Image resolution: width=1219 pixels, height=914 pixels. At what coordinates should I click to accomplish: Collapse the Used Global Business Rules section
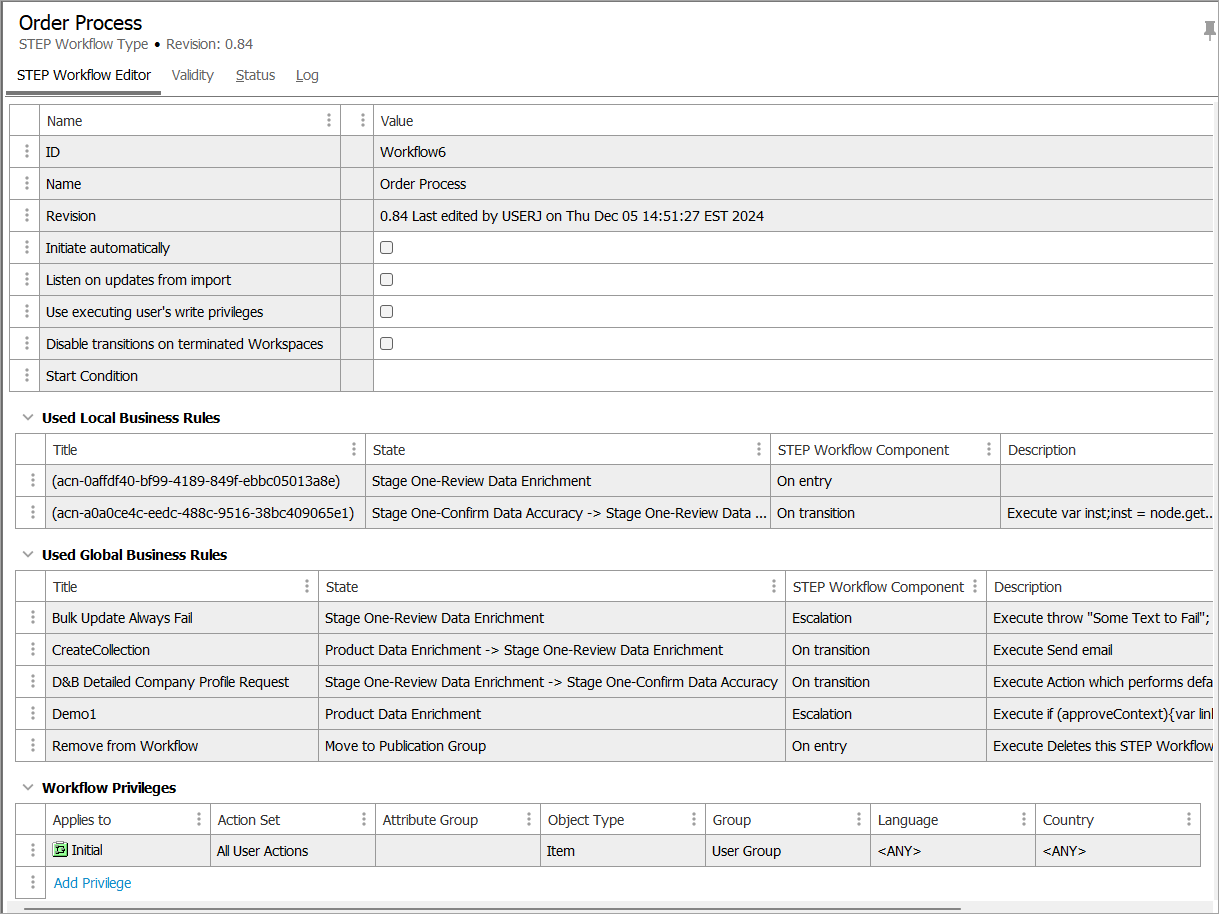pyautogui.click(x=28, y=555)
